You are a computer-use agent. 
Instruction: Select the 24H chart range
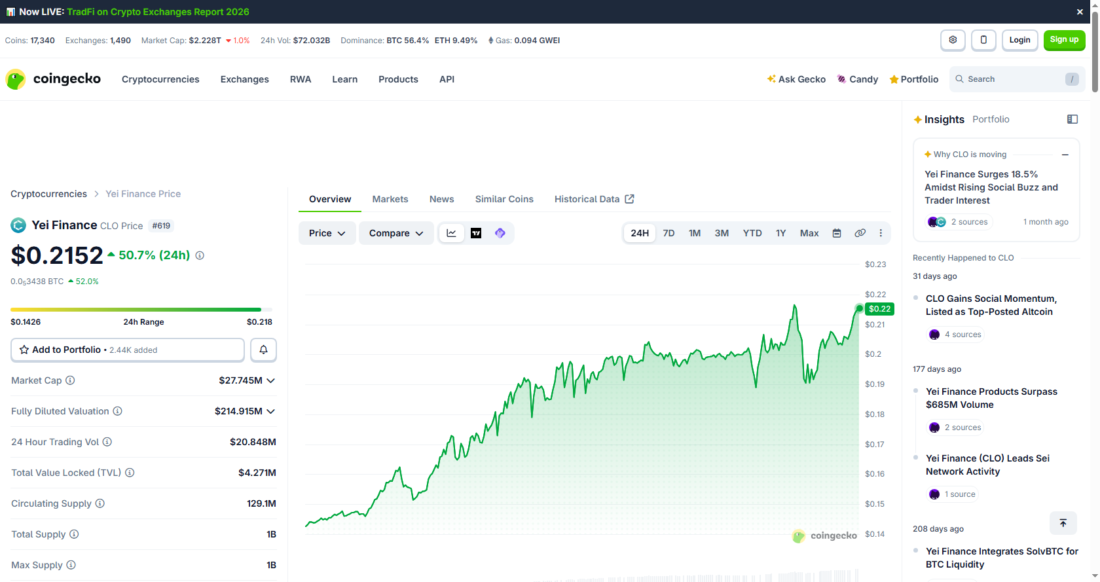click(x=639, y=234)
